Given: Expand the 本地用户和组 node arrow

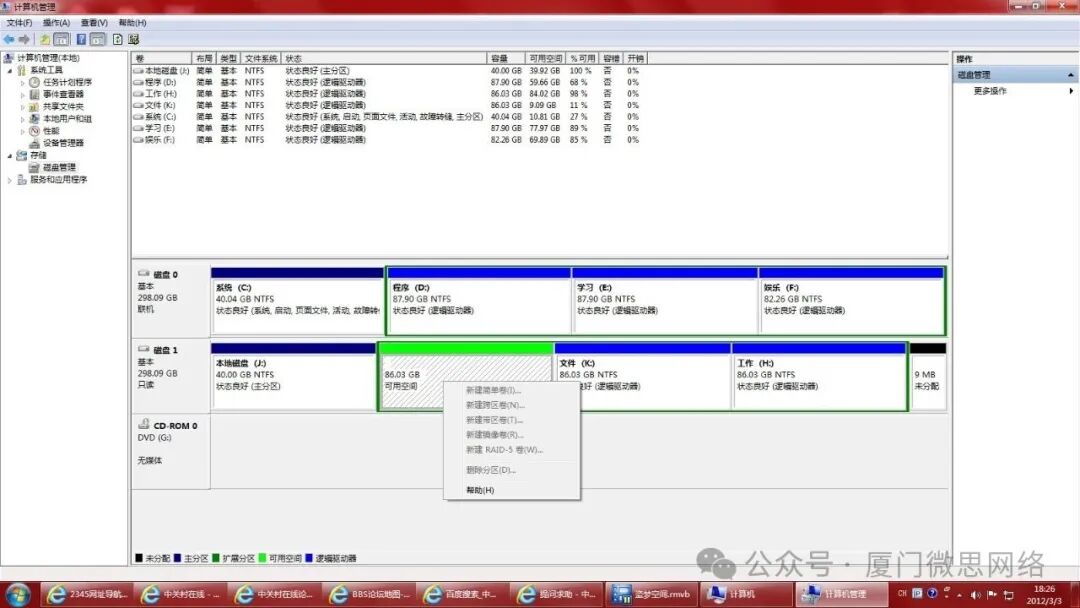Looking at the screenshot, I should pyautogui.click(x=23, y=119).
